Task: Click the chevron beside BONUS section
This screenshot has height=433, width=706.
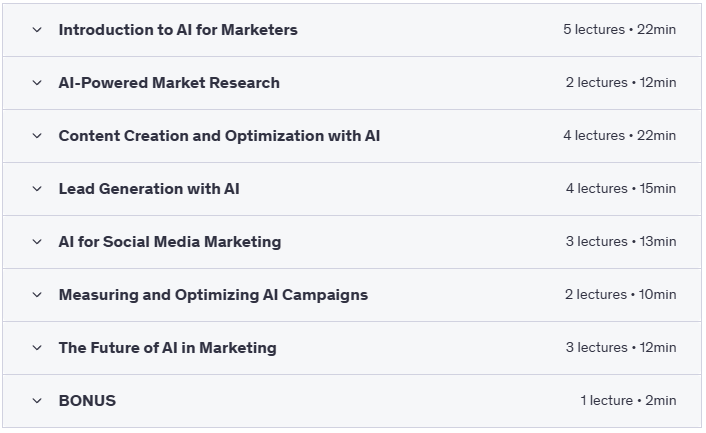Action: [37, 401]
